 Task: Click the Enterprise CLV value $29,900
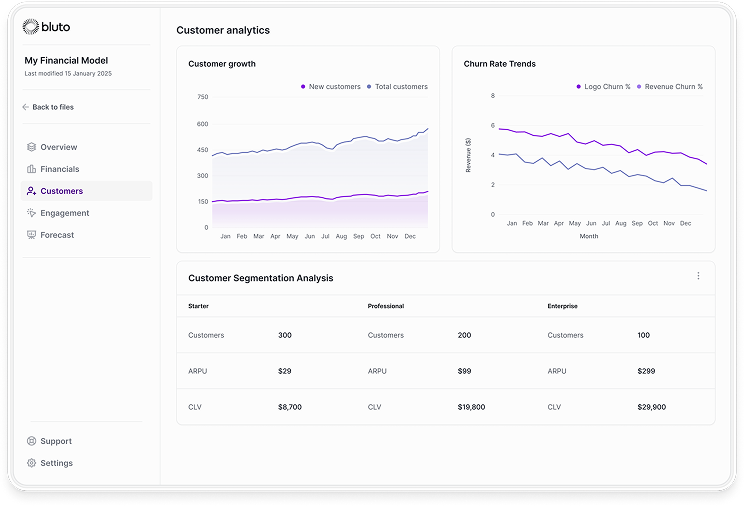point(652,407)
